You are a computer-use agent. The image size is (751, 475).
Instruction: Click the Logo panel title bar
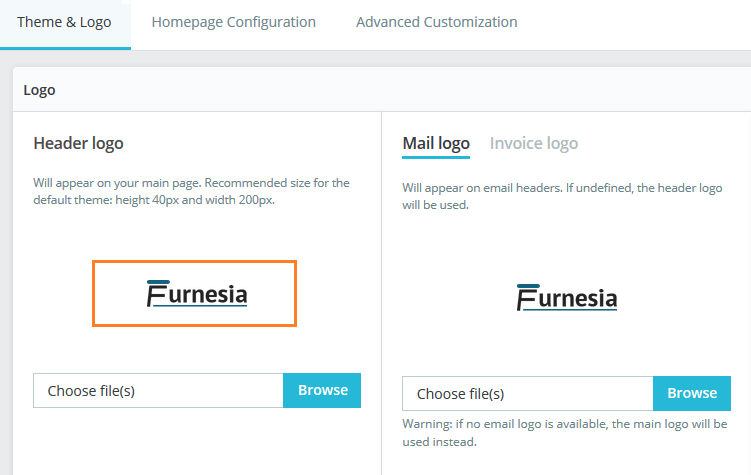[381, 90]
